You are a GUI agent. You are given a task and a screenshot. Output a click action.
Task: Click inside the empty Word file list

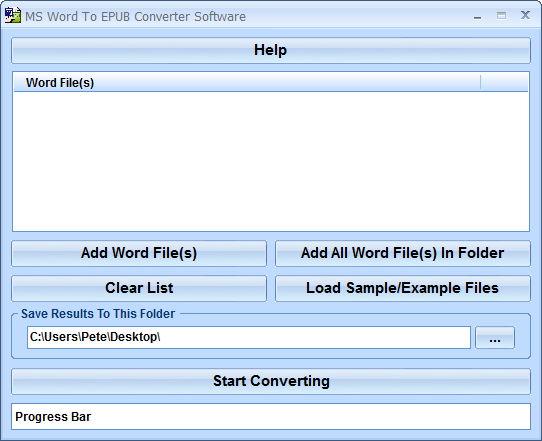[x=271, y=161]
